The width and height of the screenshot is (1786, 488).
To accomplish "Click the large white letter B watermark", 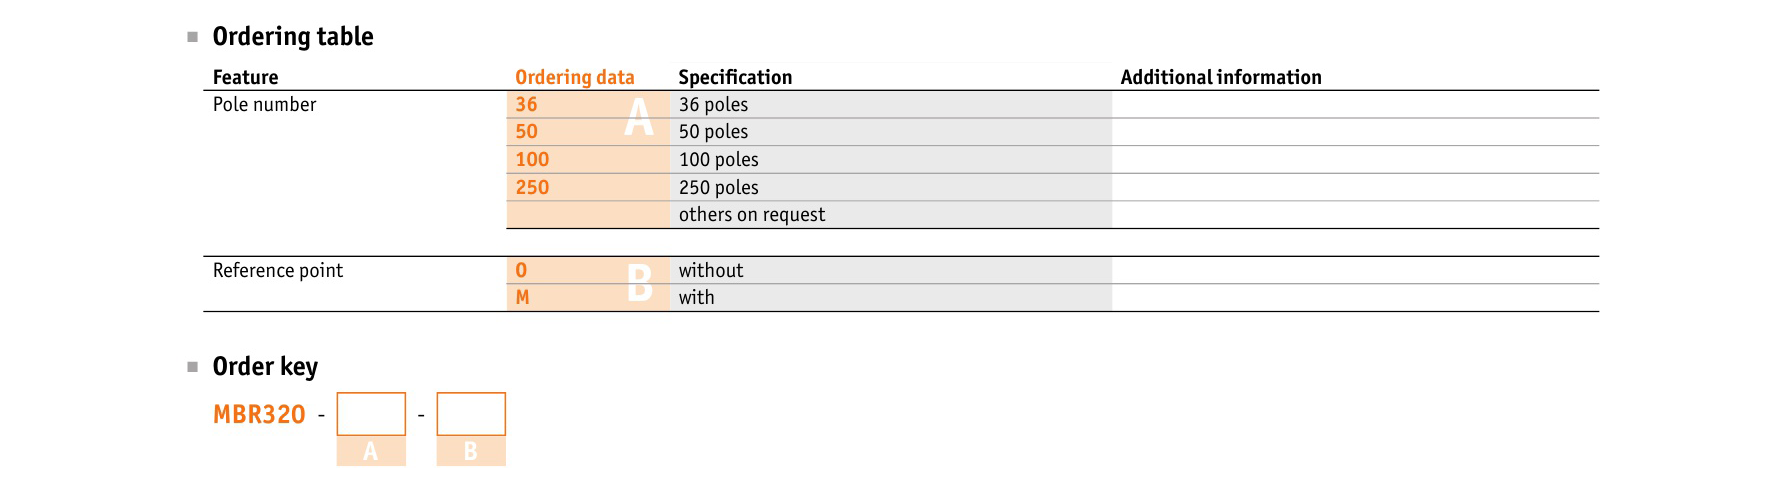I will tap(640, 283).
